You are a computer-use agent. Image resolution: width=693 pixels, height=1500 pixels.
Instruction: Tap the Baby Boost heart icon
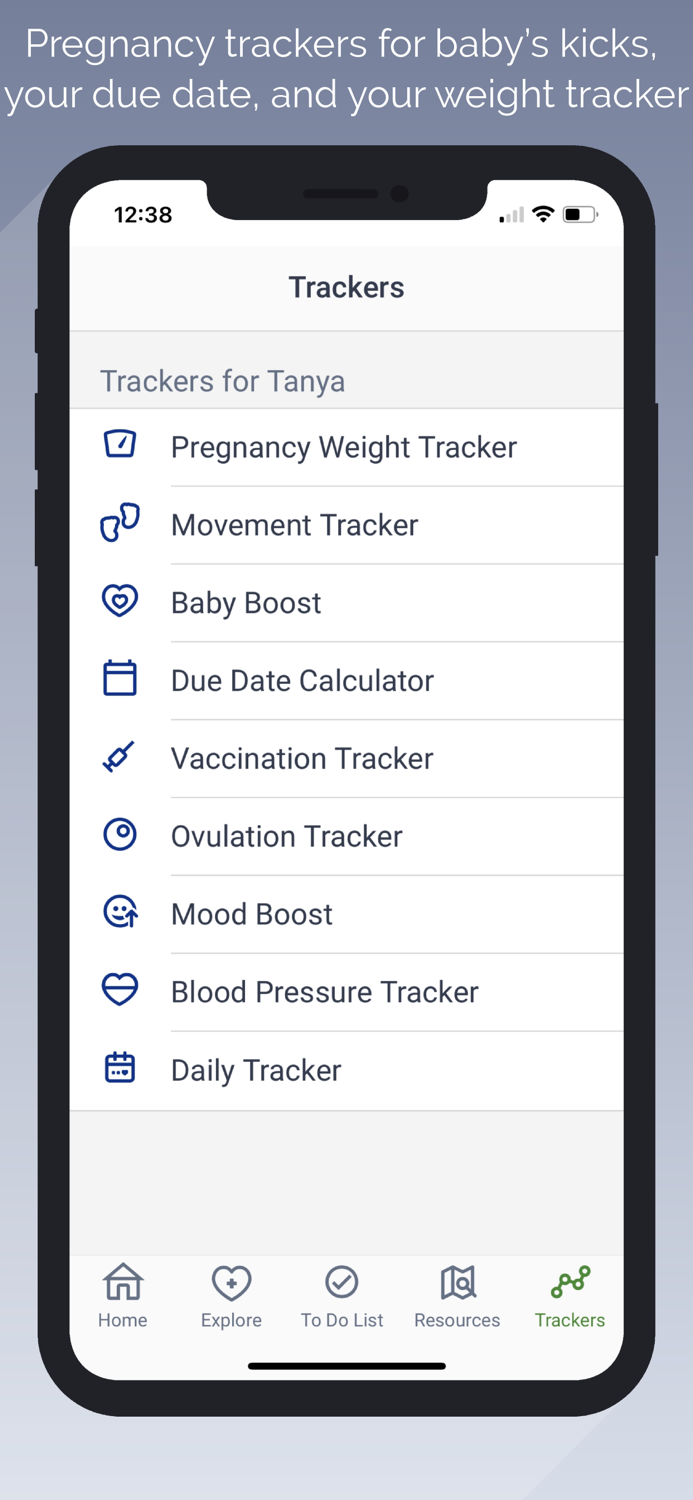[x=120, y=601]
